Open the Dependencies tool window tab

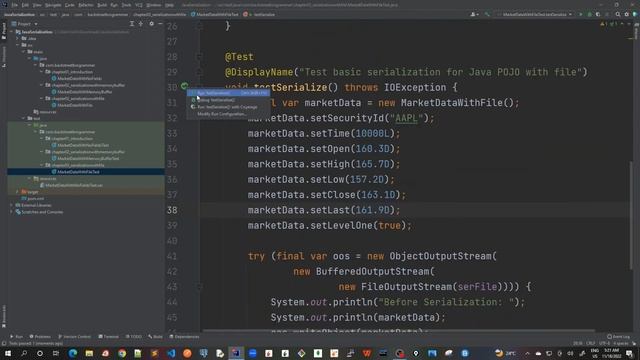[x=184, y=337]
